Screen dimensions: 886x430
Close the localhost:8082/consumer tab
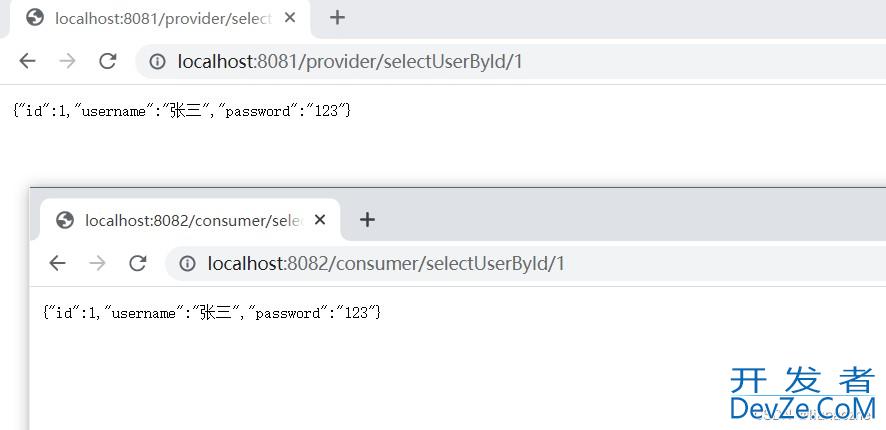[x=320, y=220]
